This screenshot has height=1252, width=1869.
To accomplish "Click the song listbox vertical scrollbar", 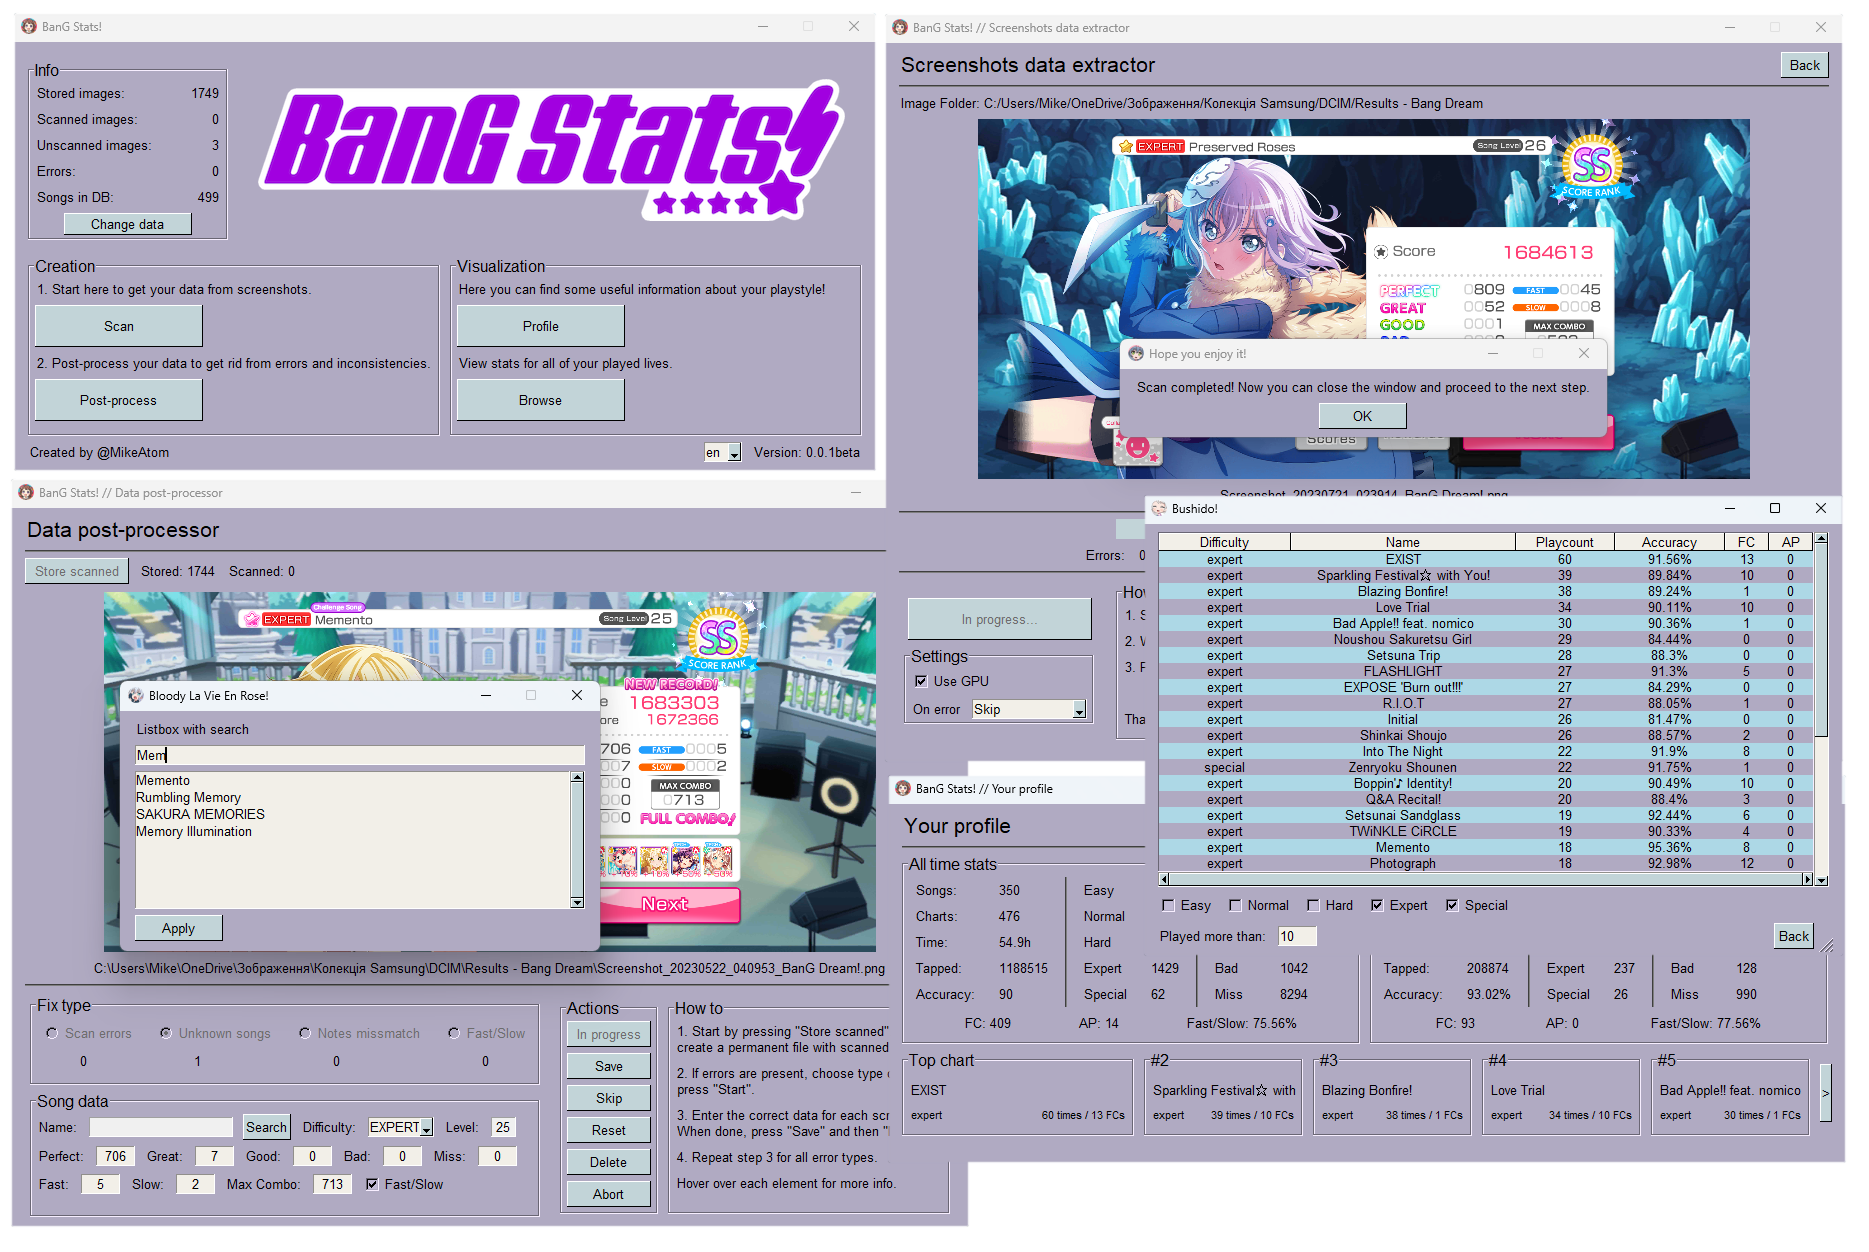I will click(577, 840).
